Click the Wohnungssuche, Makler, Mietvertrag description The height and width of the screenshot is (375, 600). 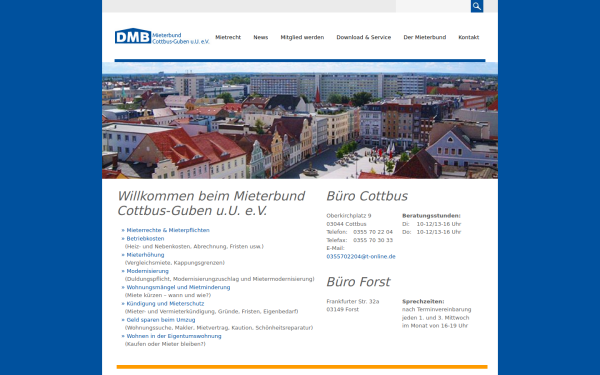[x=219, y=328]
